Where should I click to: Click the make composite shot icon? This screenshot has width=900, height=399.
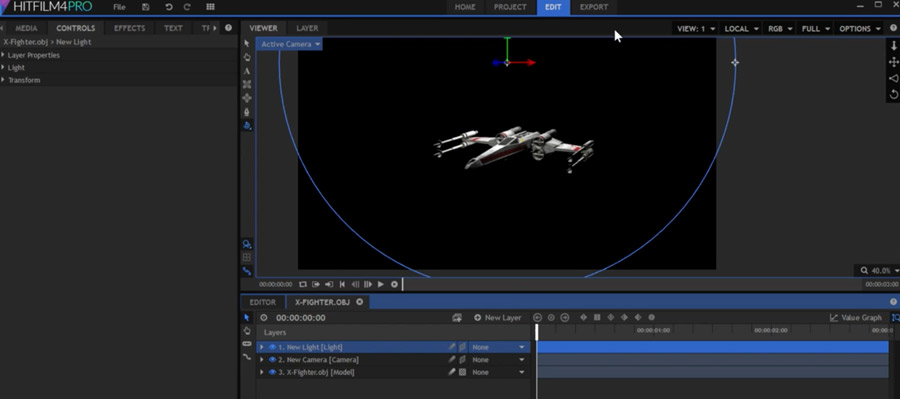(457, 317)
